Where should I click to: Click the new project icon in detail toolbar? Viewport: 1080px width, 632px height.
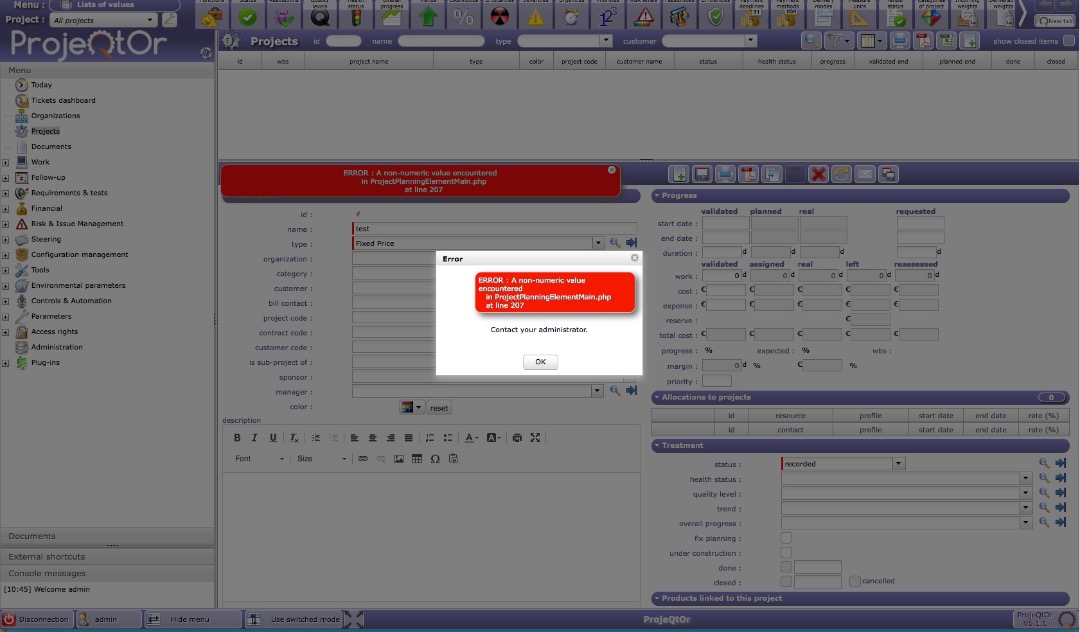pos(679,174)
